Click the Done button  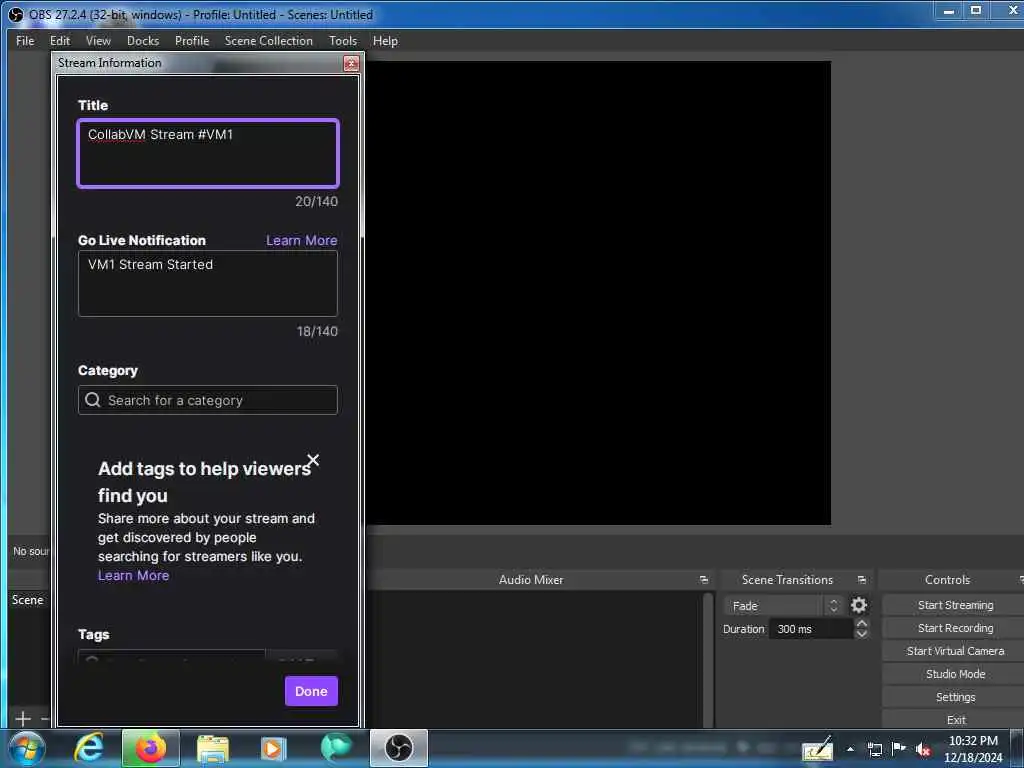point(311,691)
